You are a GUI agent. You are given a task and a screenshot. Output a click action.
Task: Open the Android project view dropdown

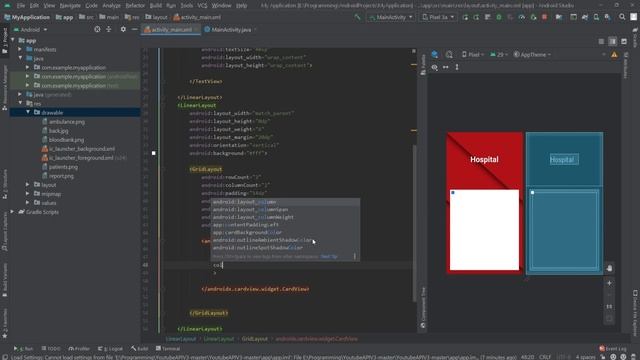click(31, 30)
